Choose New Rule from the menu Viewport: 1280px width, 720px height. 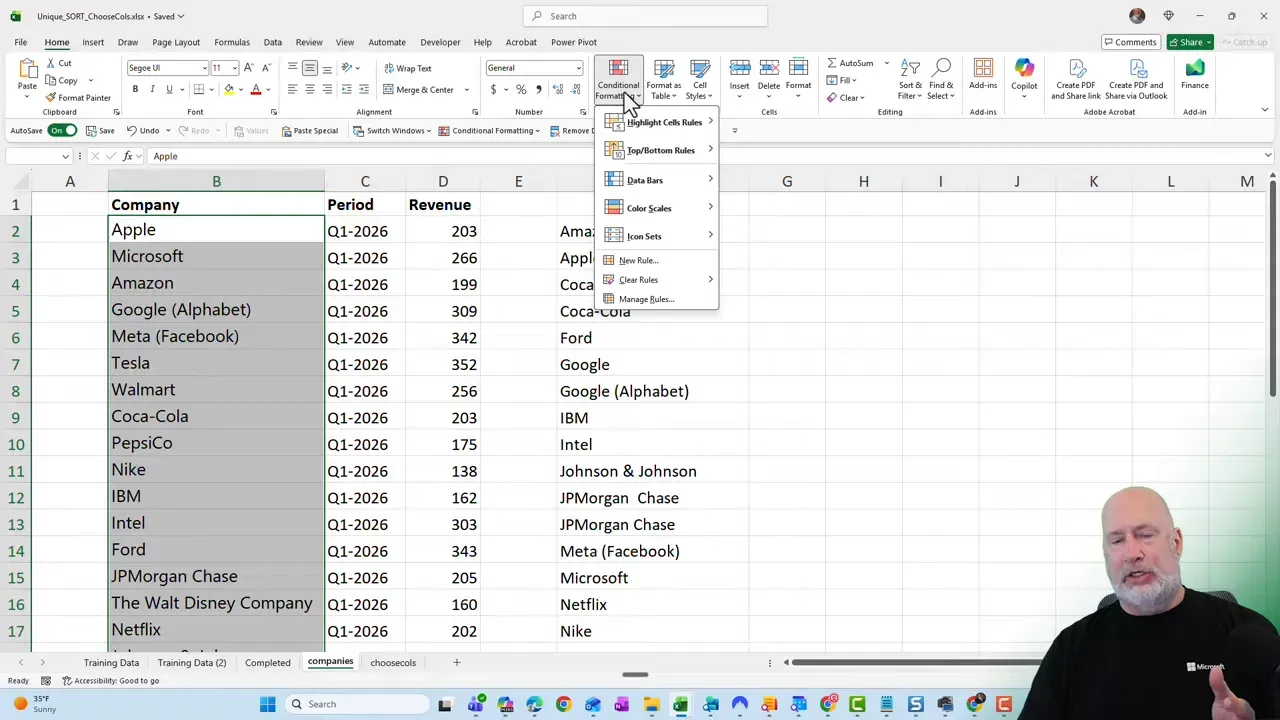(637, 260)
